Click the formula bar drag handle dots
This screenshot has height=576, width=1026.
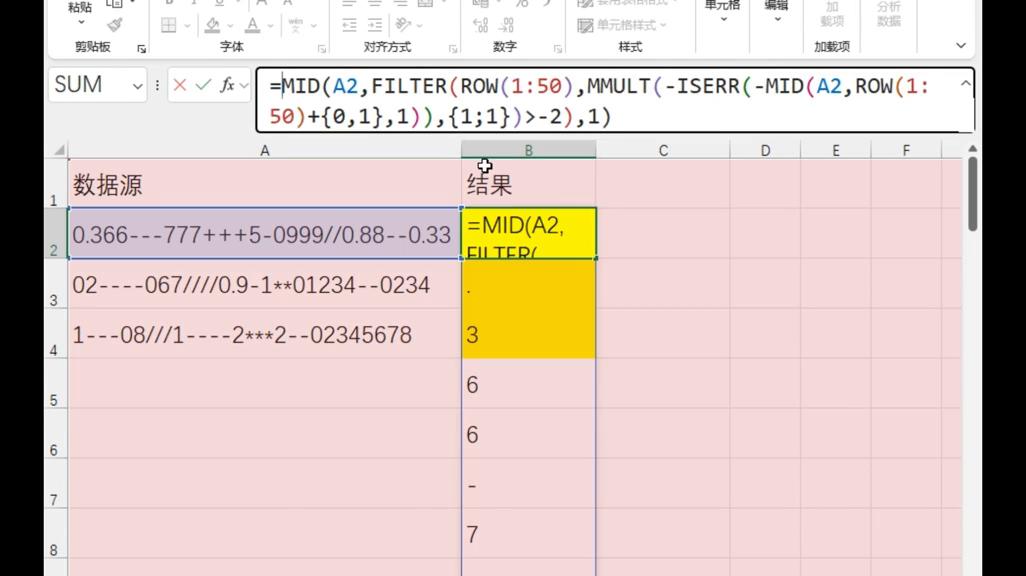point(157,85)
